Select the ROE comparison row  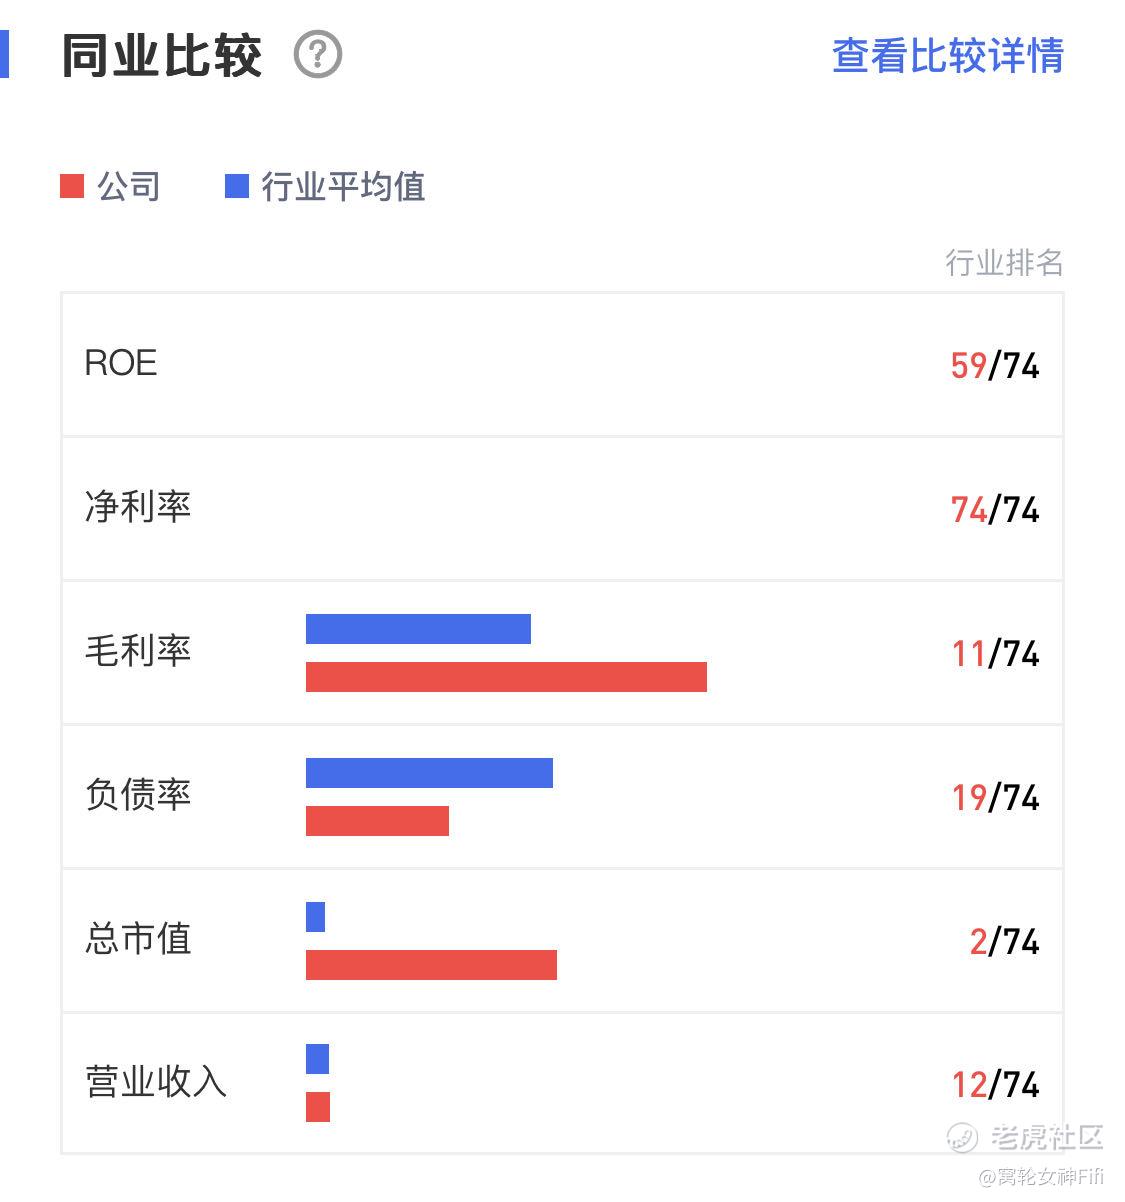click(x=561, y=364)
